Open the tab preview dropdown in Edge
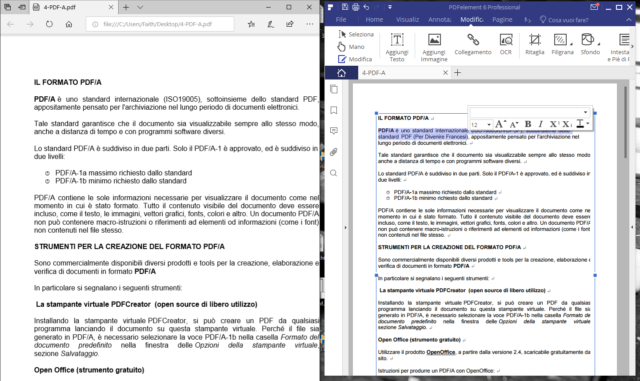The width and height of the screenshot is (640, 381). (x=140, y=7)
